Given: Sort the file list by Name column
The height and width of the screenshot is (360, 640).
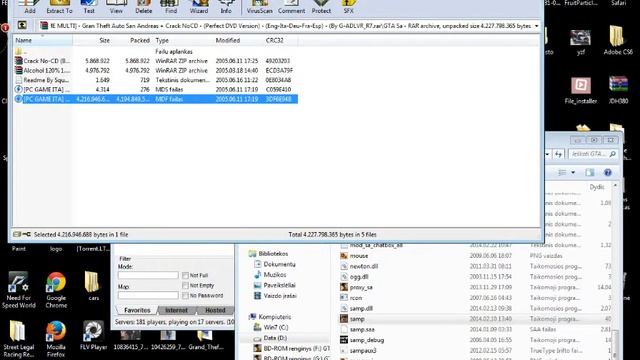Looking at the screenshot, I should point(43,40).
